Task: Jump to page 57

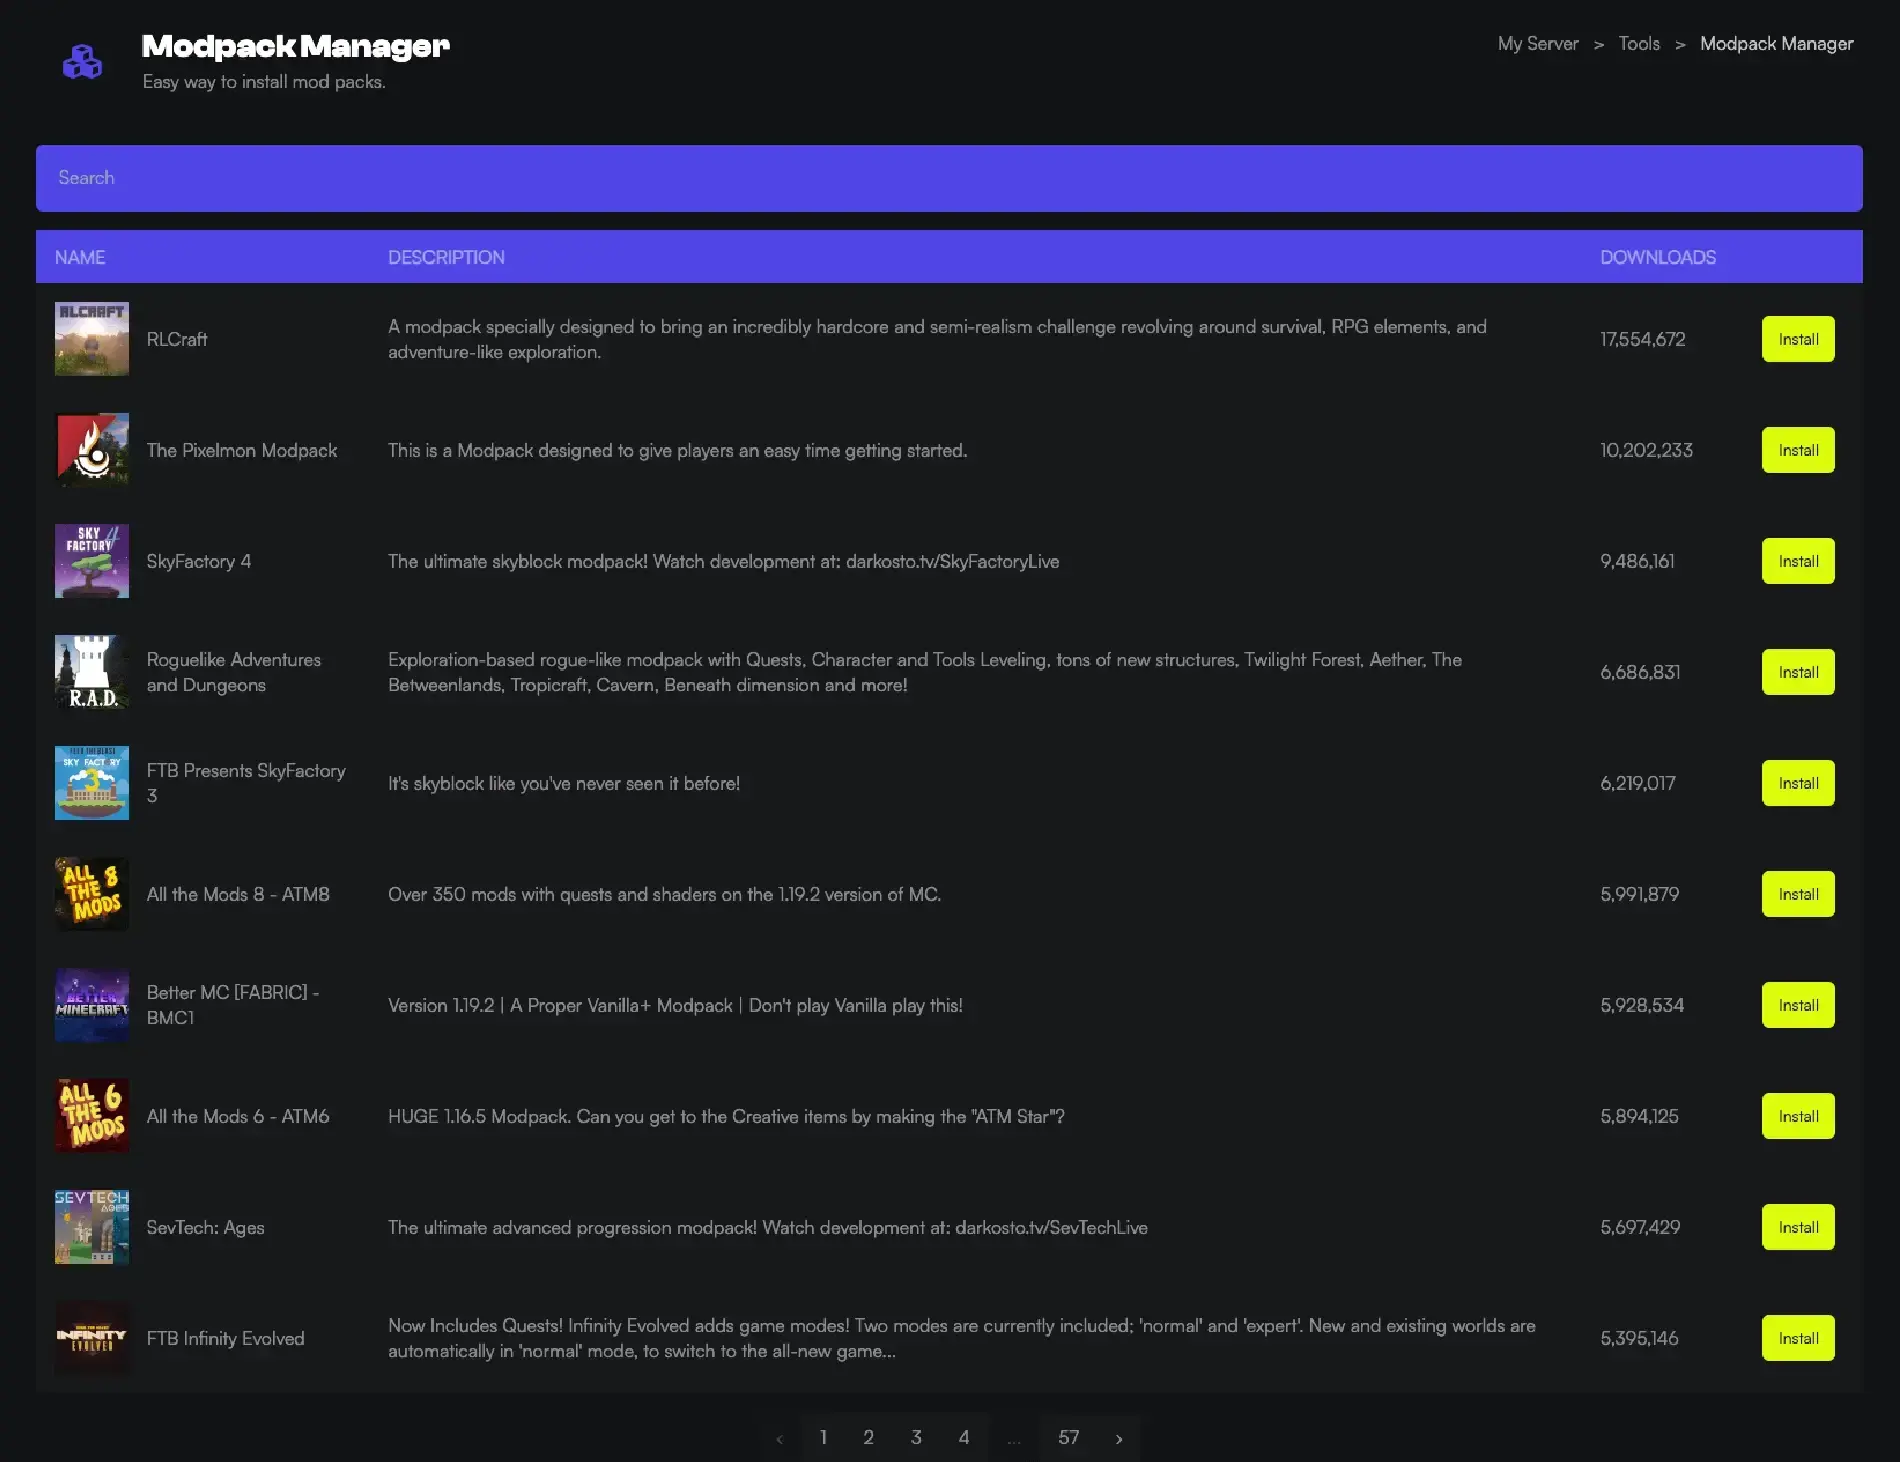Action: (x=1069, y=1437)
